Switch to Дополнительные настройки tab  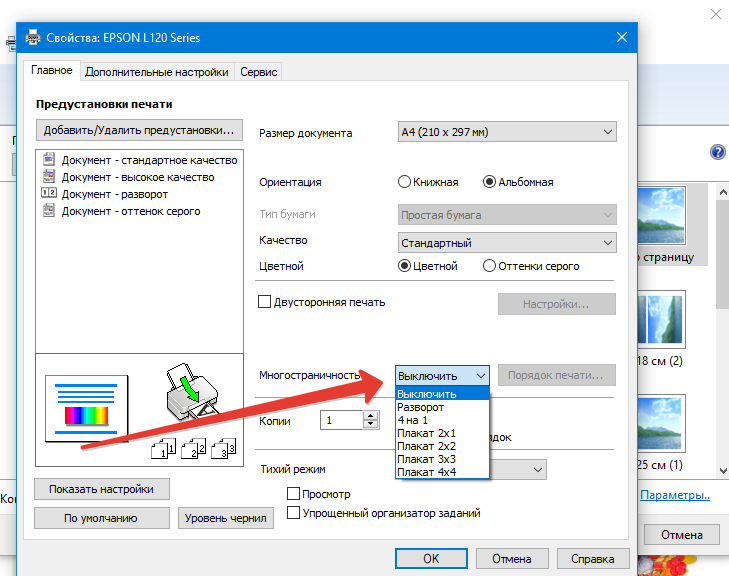click(x=157, y=72)
